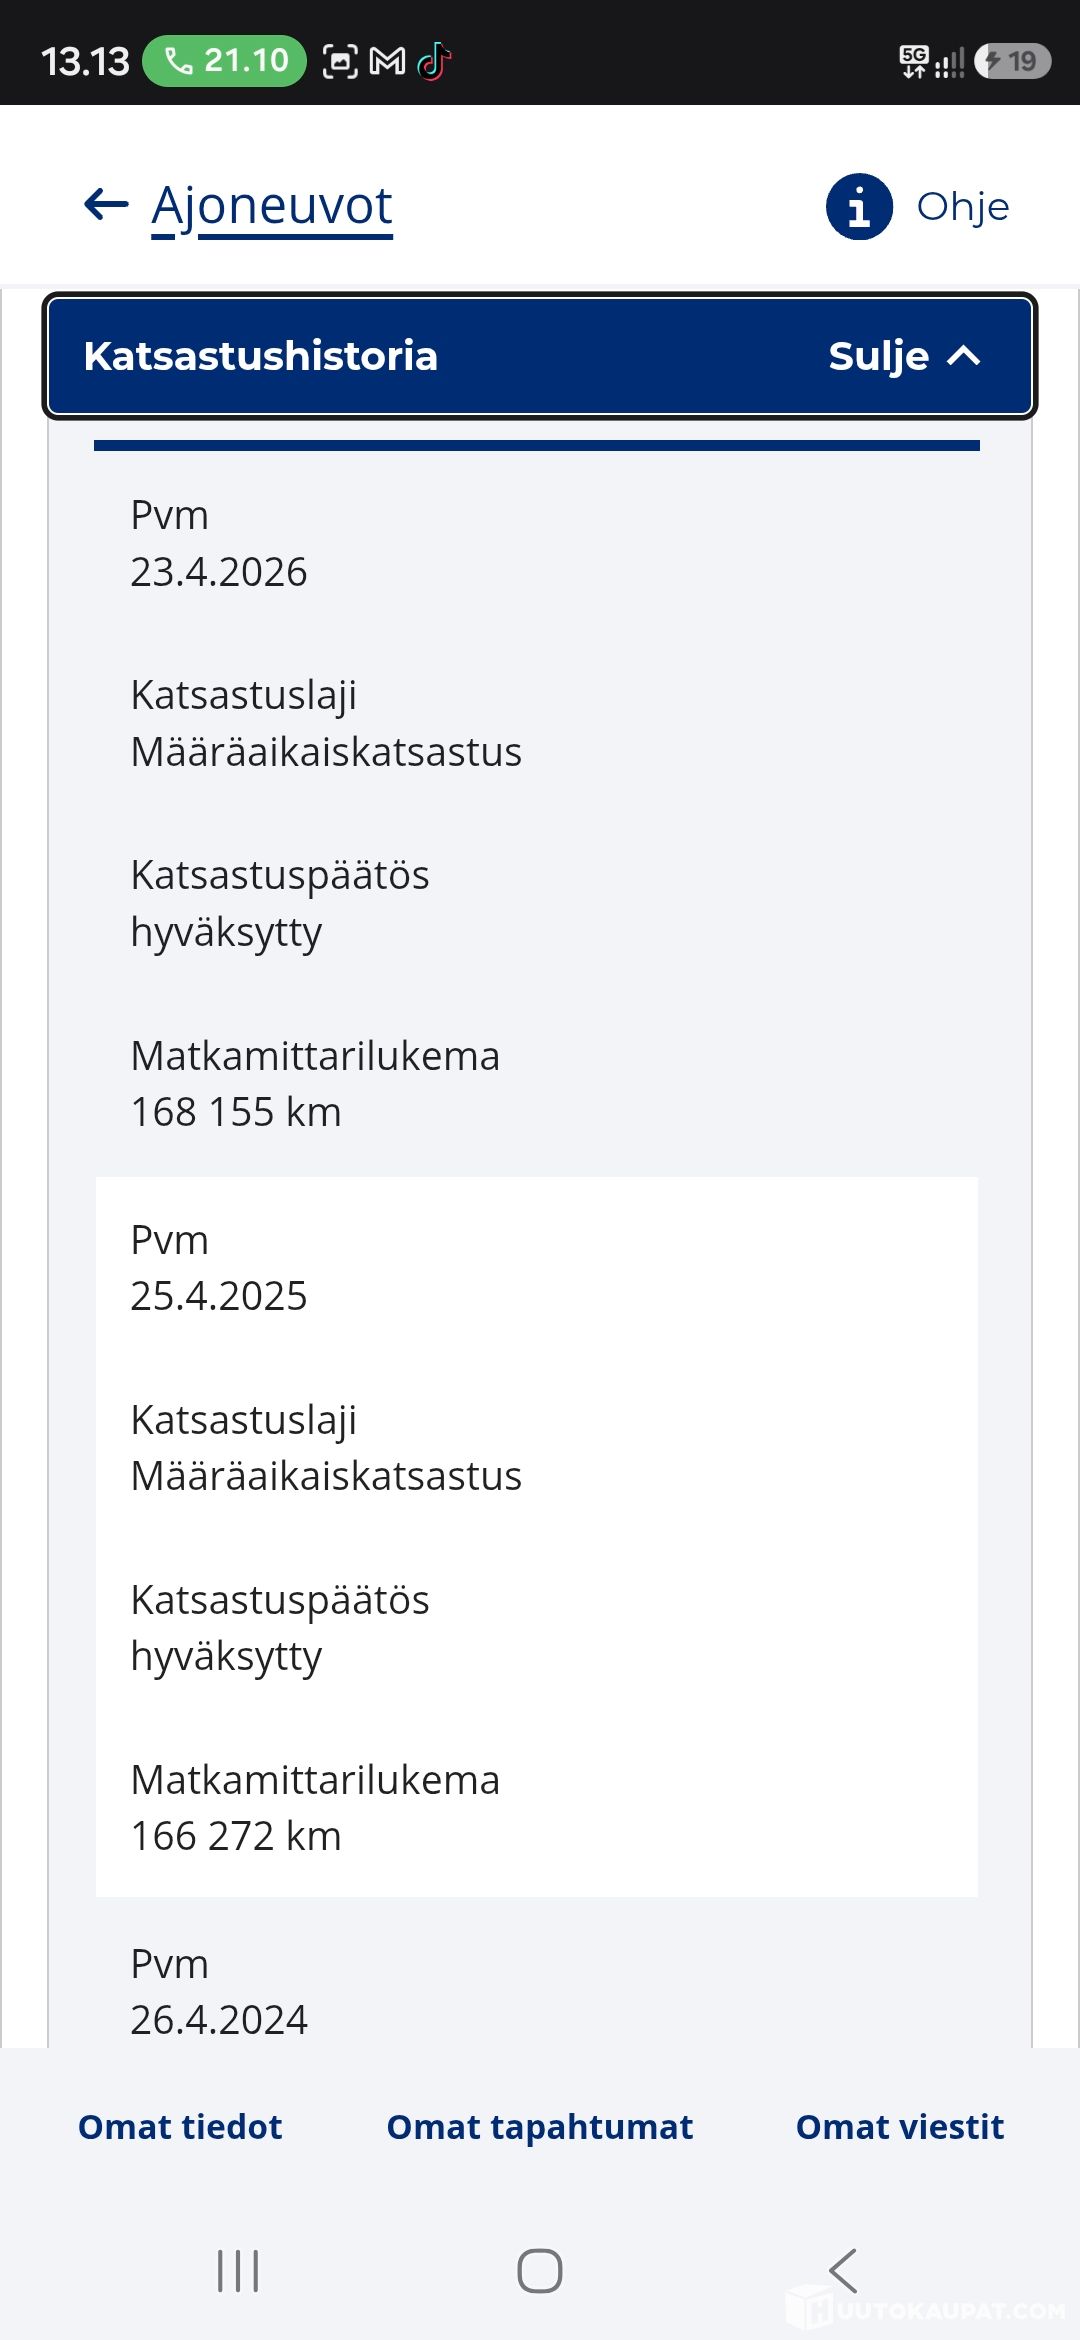Select the 25.4.2025 inspection record card
Image resolution: width=1080 pixels, height=2340 pixels.
(537, 1537)
